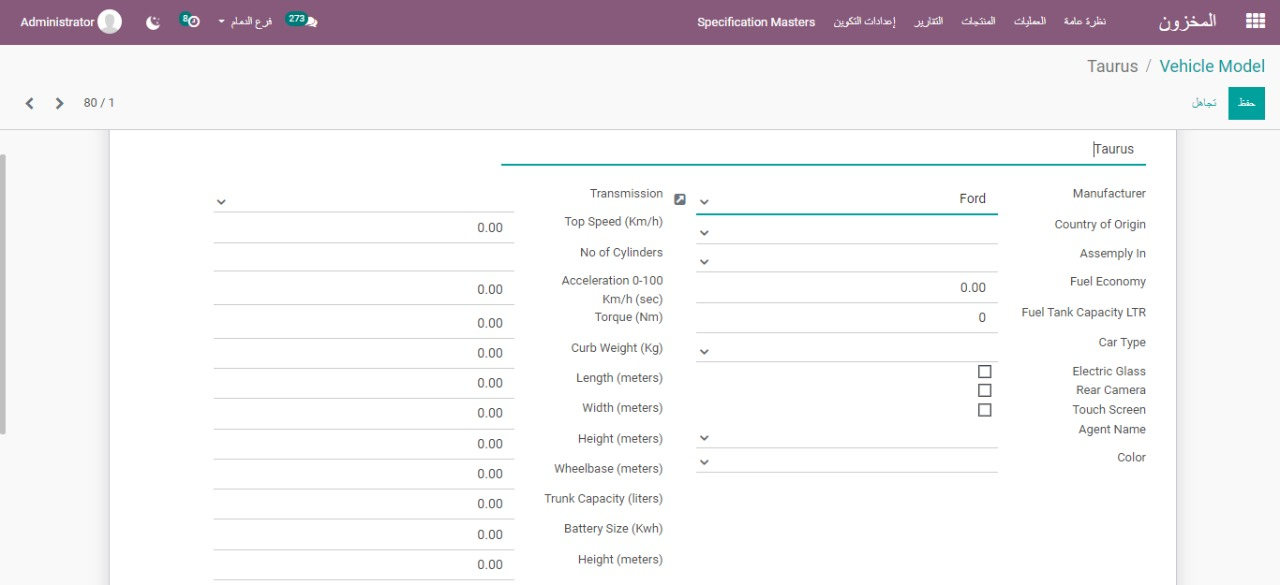Open the conversations icon showing 273

coord(301,21)
